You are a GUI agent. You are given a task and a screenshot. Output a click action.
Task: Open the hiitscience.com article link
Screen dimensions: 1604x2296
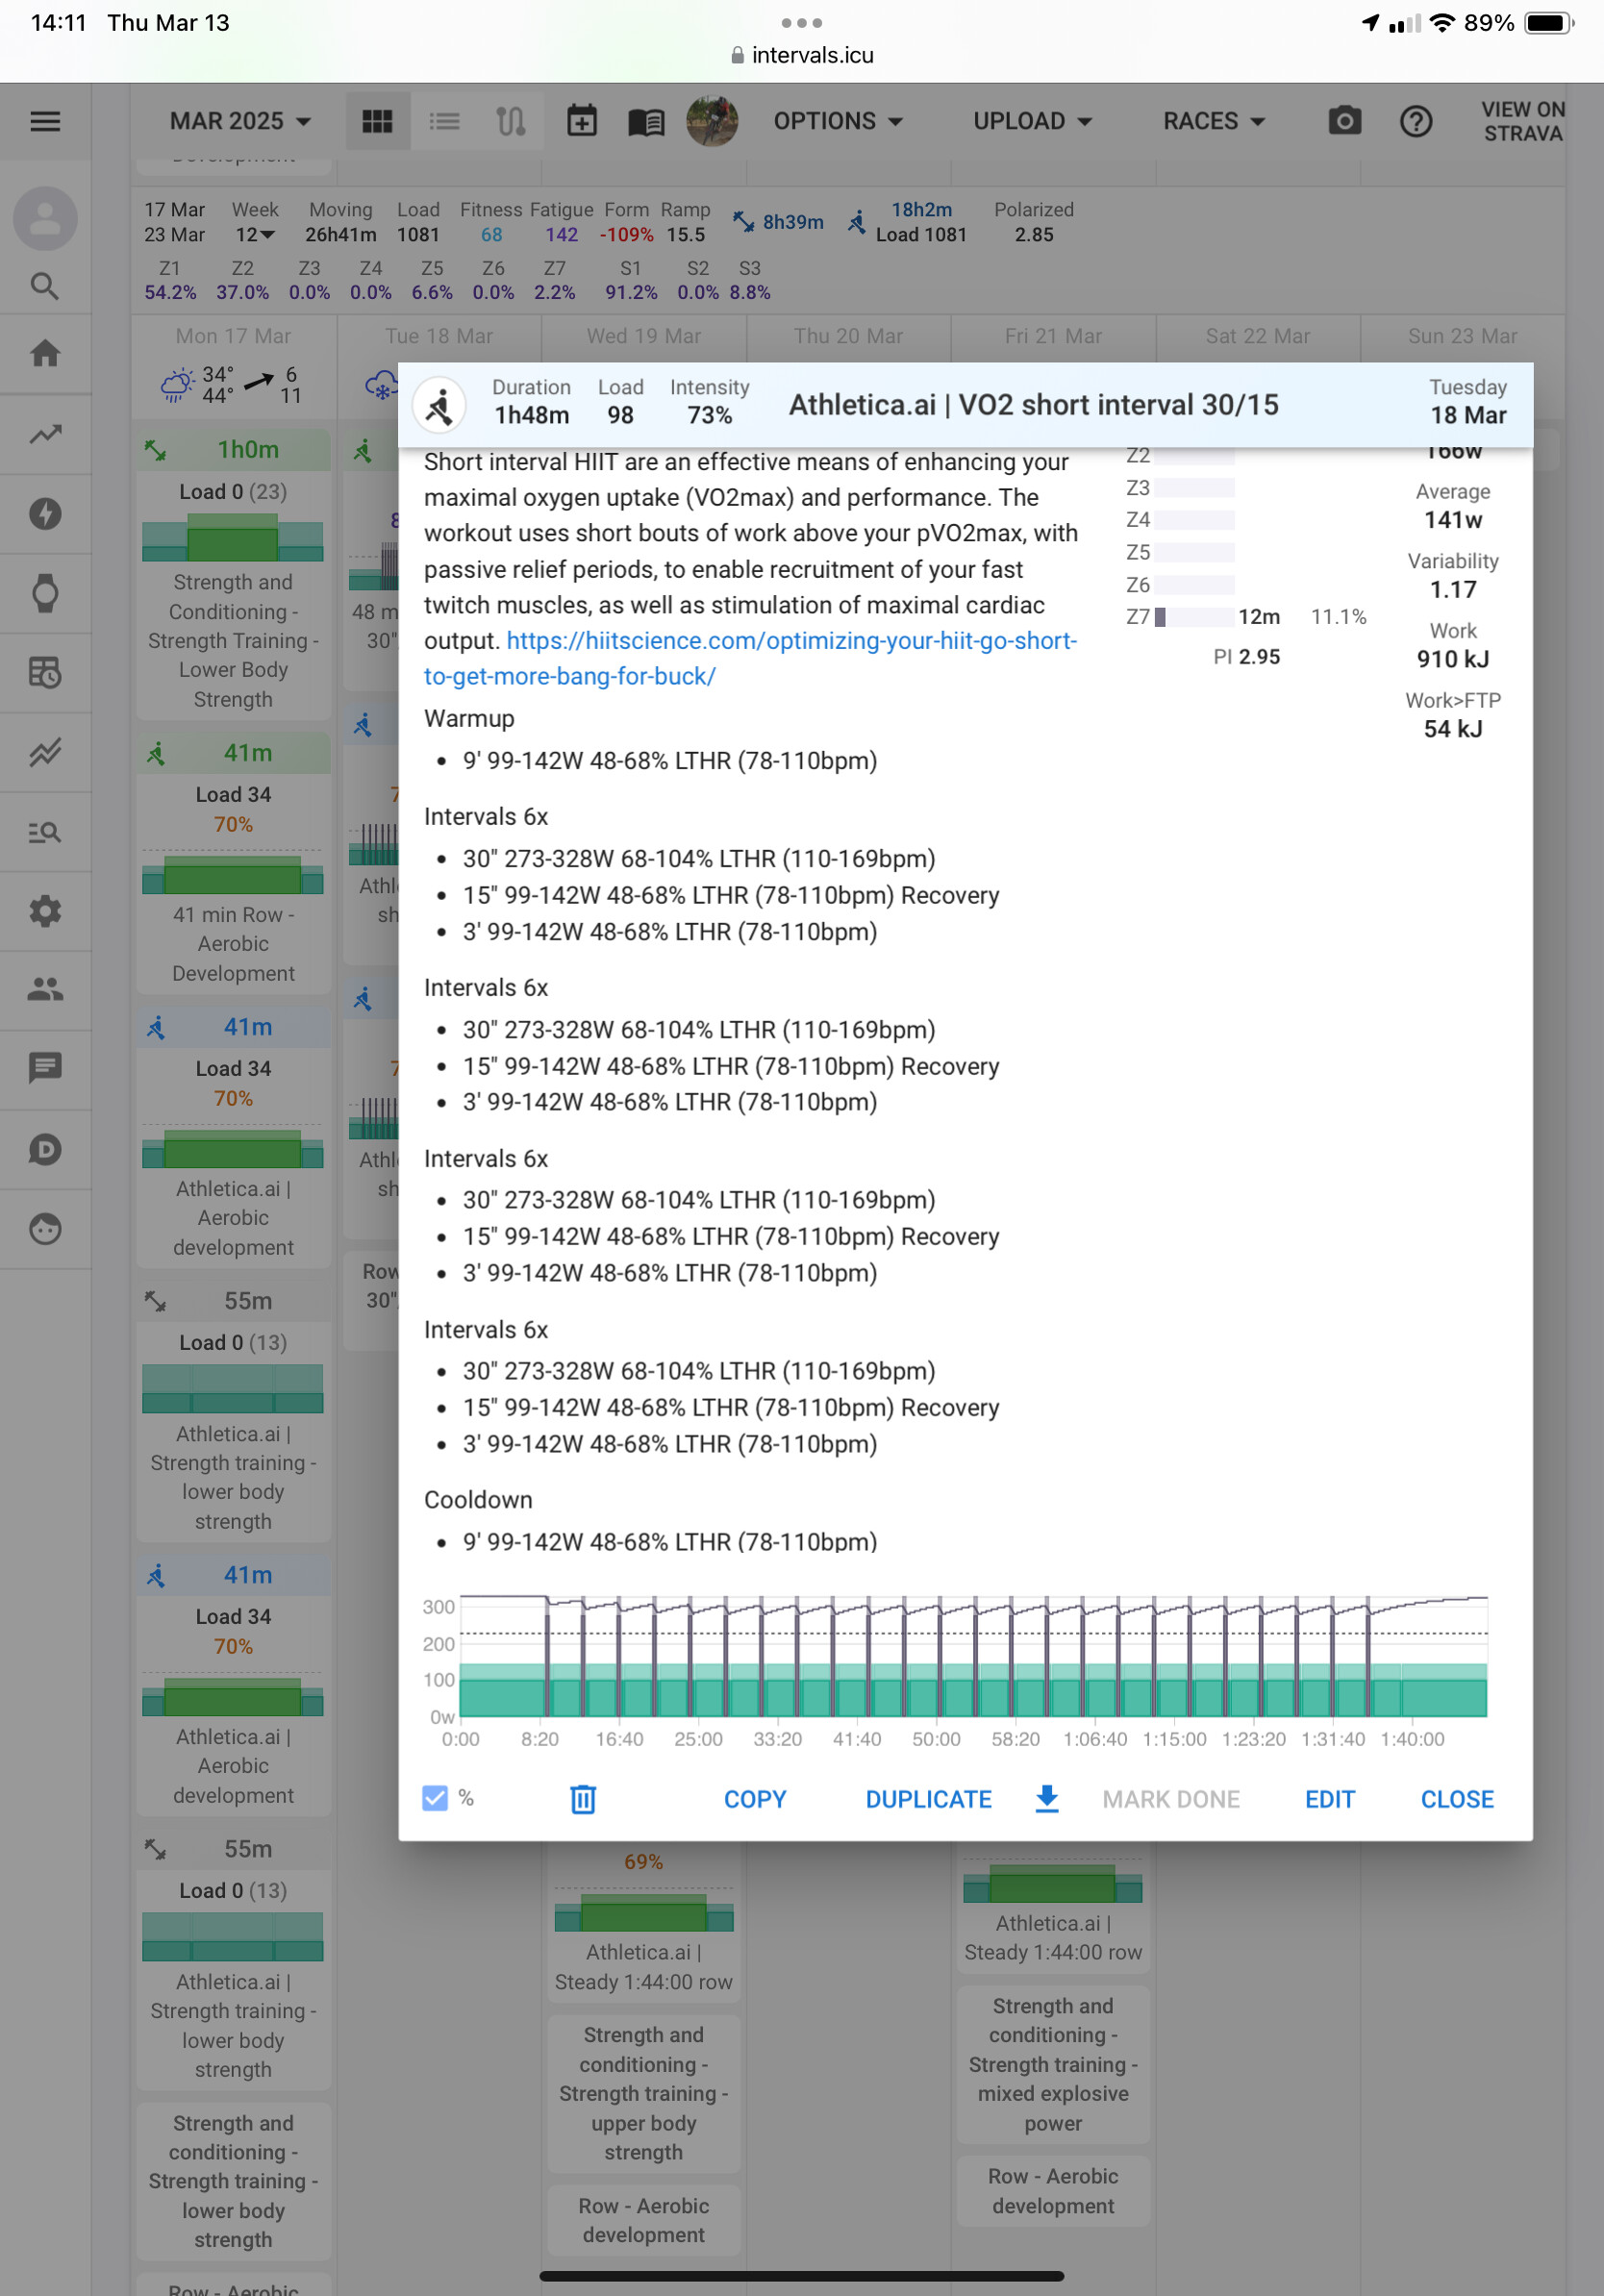[750, 658]
